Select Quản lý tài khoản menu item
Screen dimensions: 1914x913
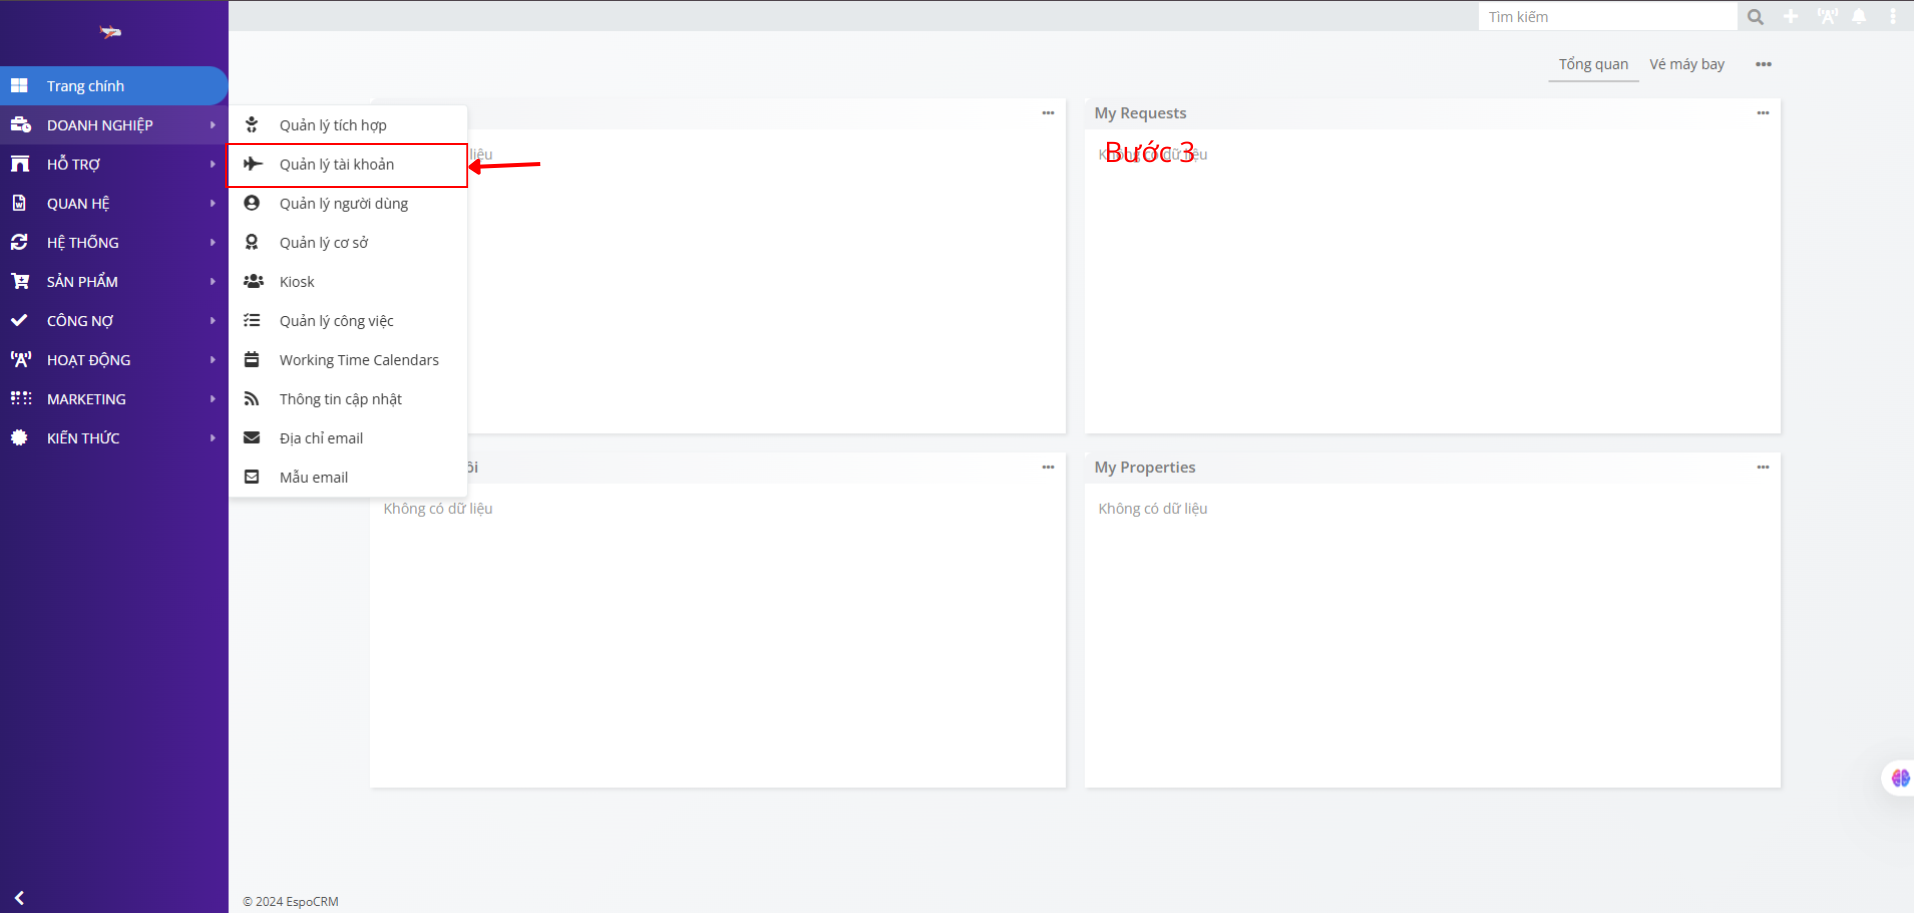337,165
